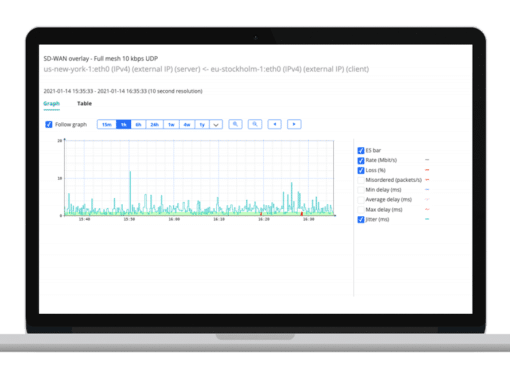Choose the 24h time range

[154, 125]
